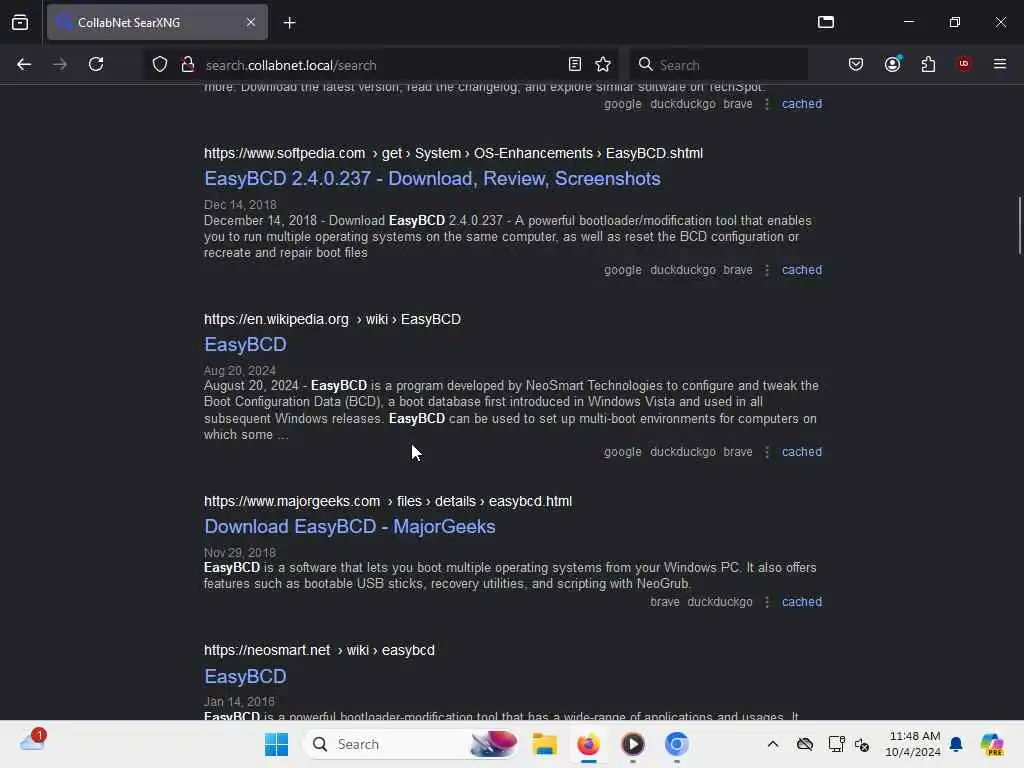Open a new tab with plus
Image resolution: width=1024 pixels, height=768 pixels.
tap(289, 23)
